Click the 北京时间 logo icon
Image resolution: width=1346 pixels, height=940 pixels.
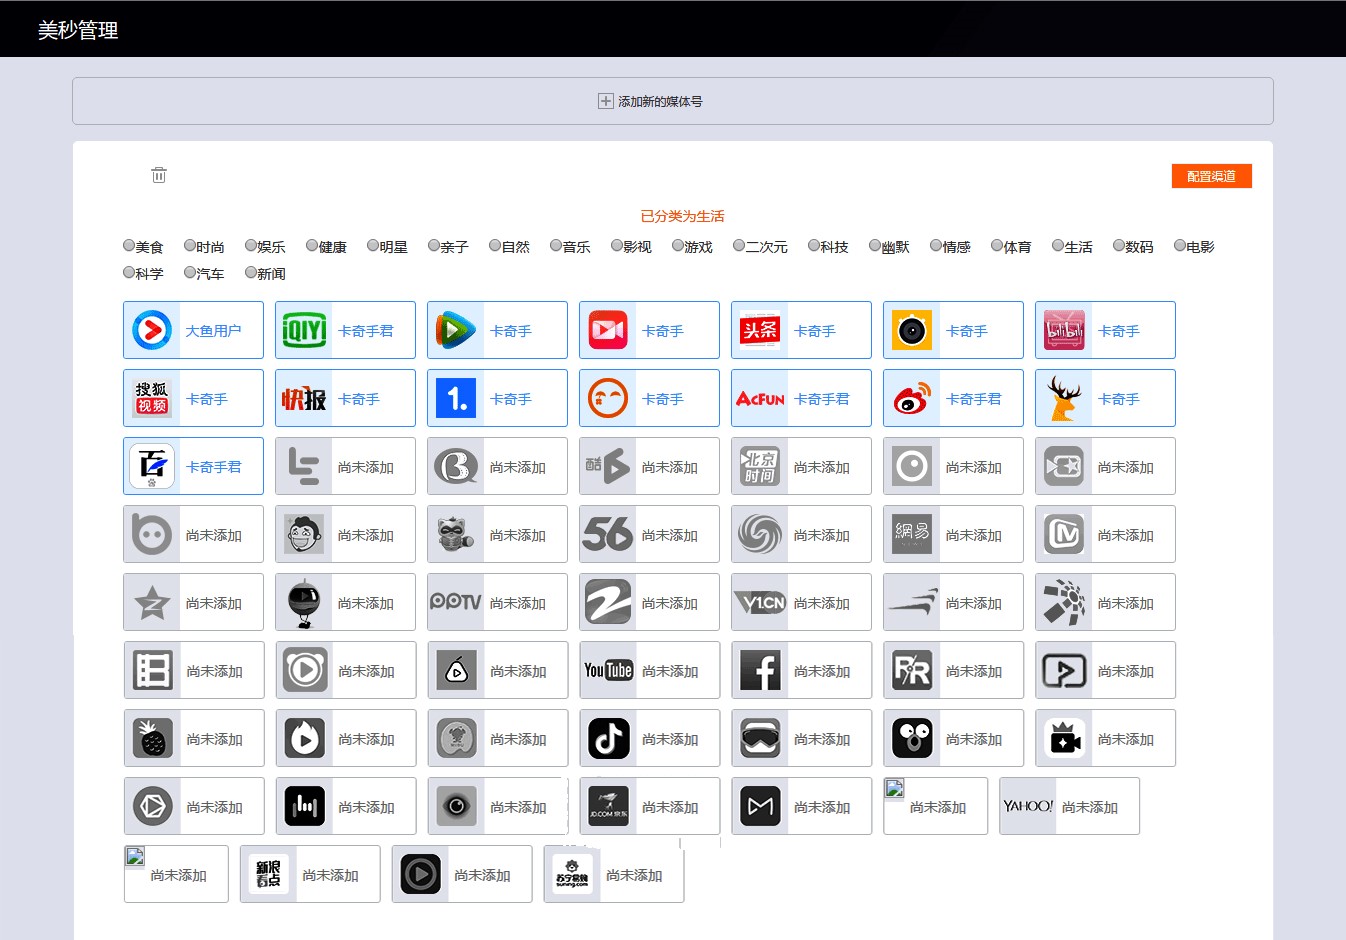click(x=760, y=466)
